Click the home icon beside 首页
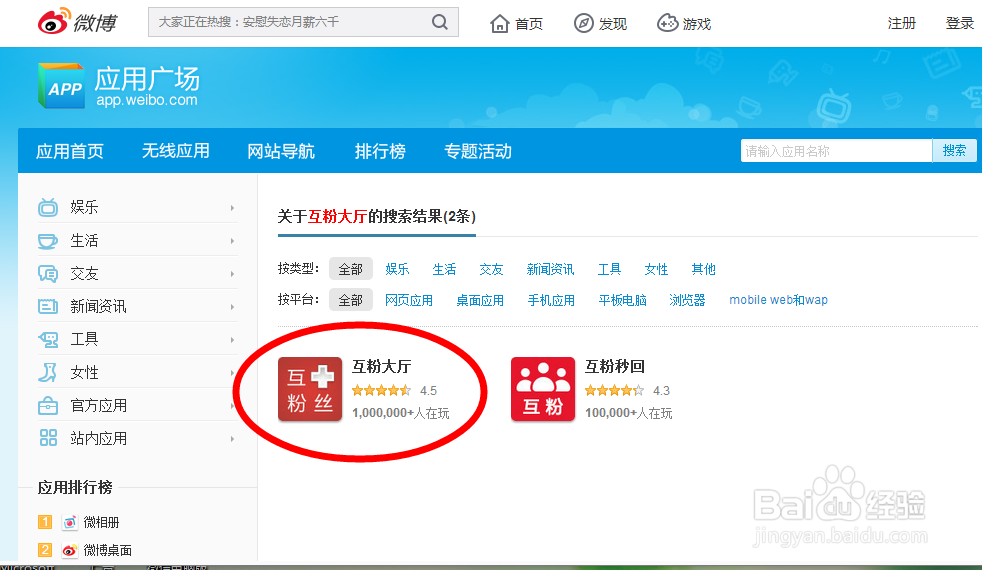The width and height of the screenshot is (982, 570). point(499,23)
